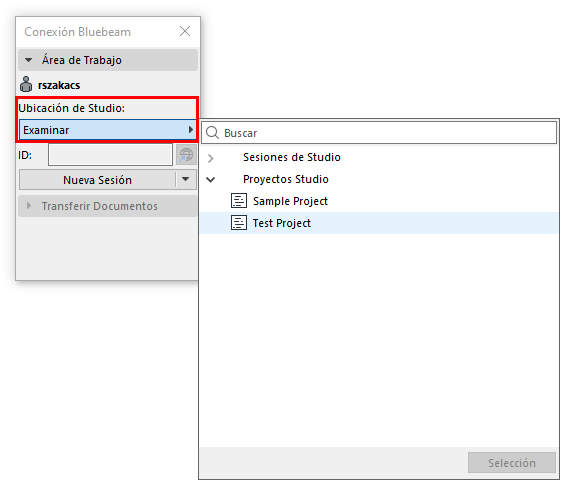This screenshot has height=500, width=579.
Task: Click the ID input field
Action: pos(110,155)
